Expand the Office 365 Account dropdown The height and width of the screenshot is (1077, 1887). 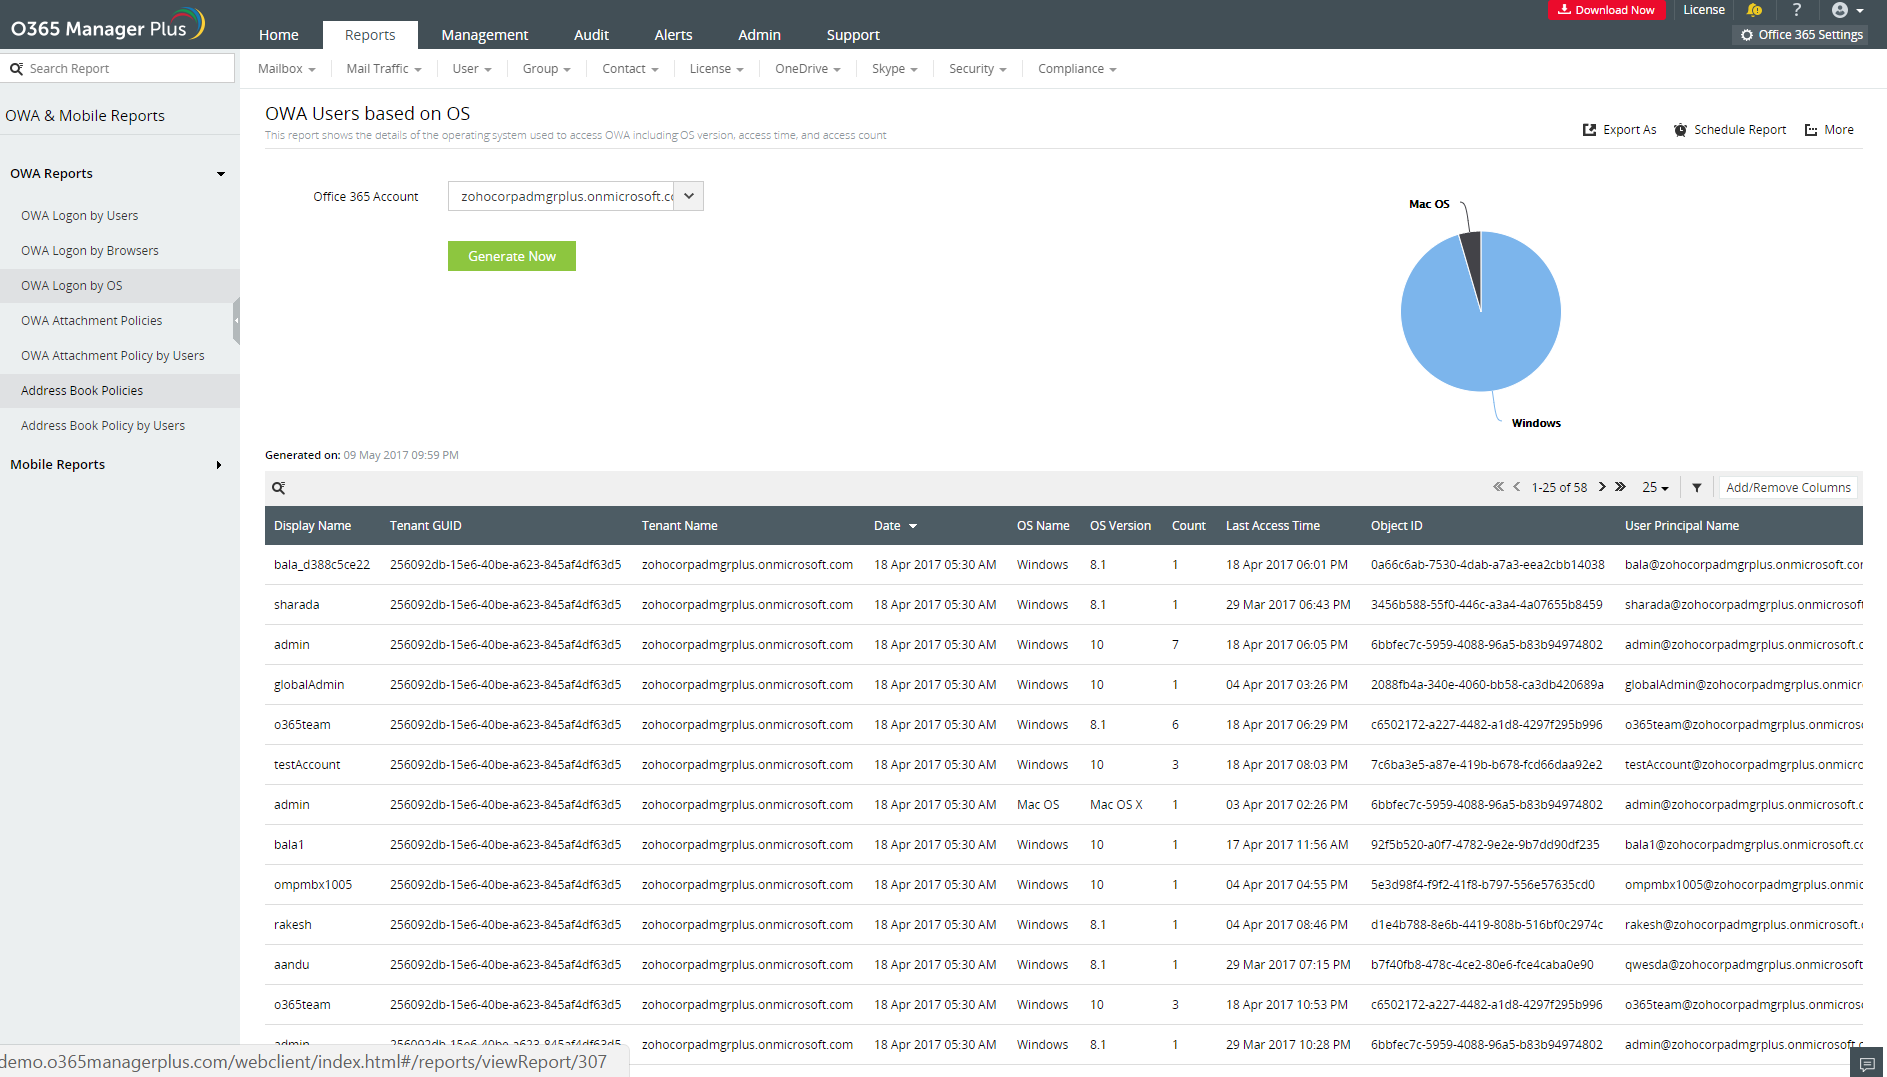coord(689,197)
